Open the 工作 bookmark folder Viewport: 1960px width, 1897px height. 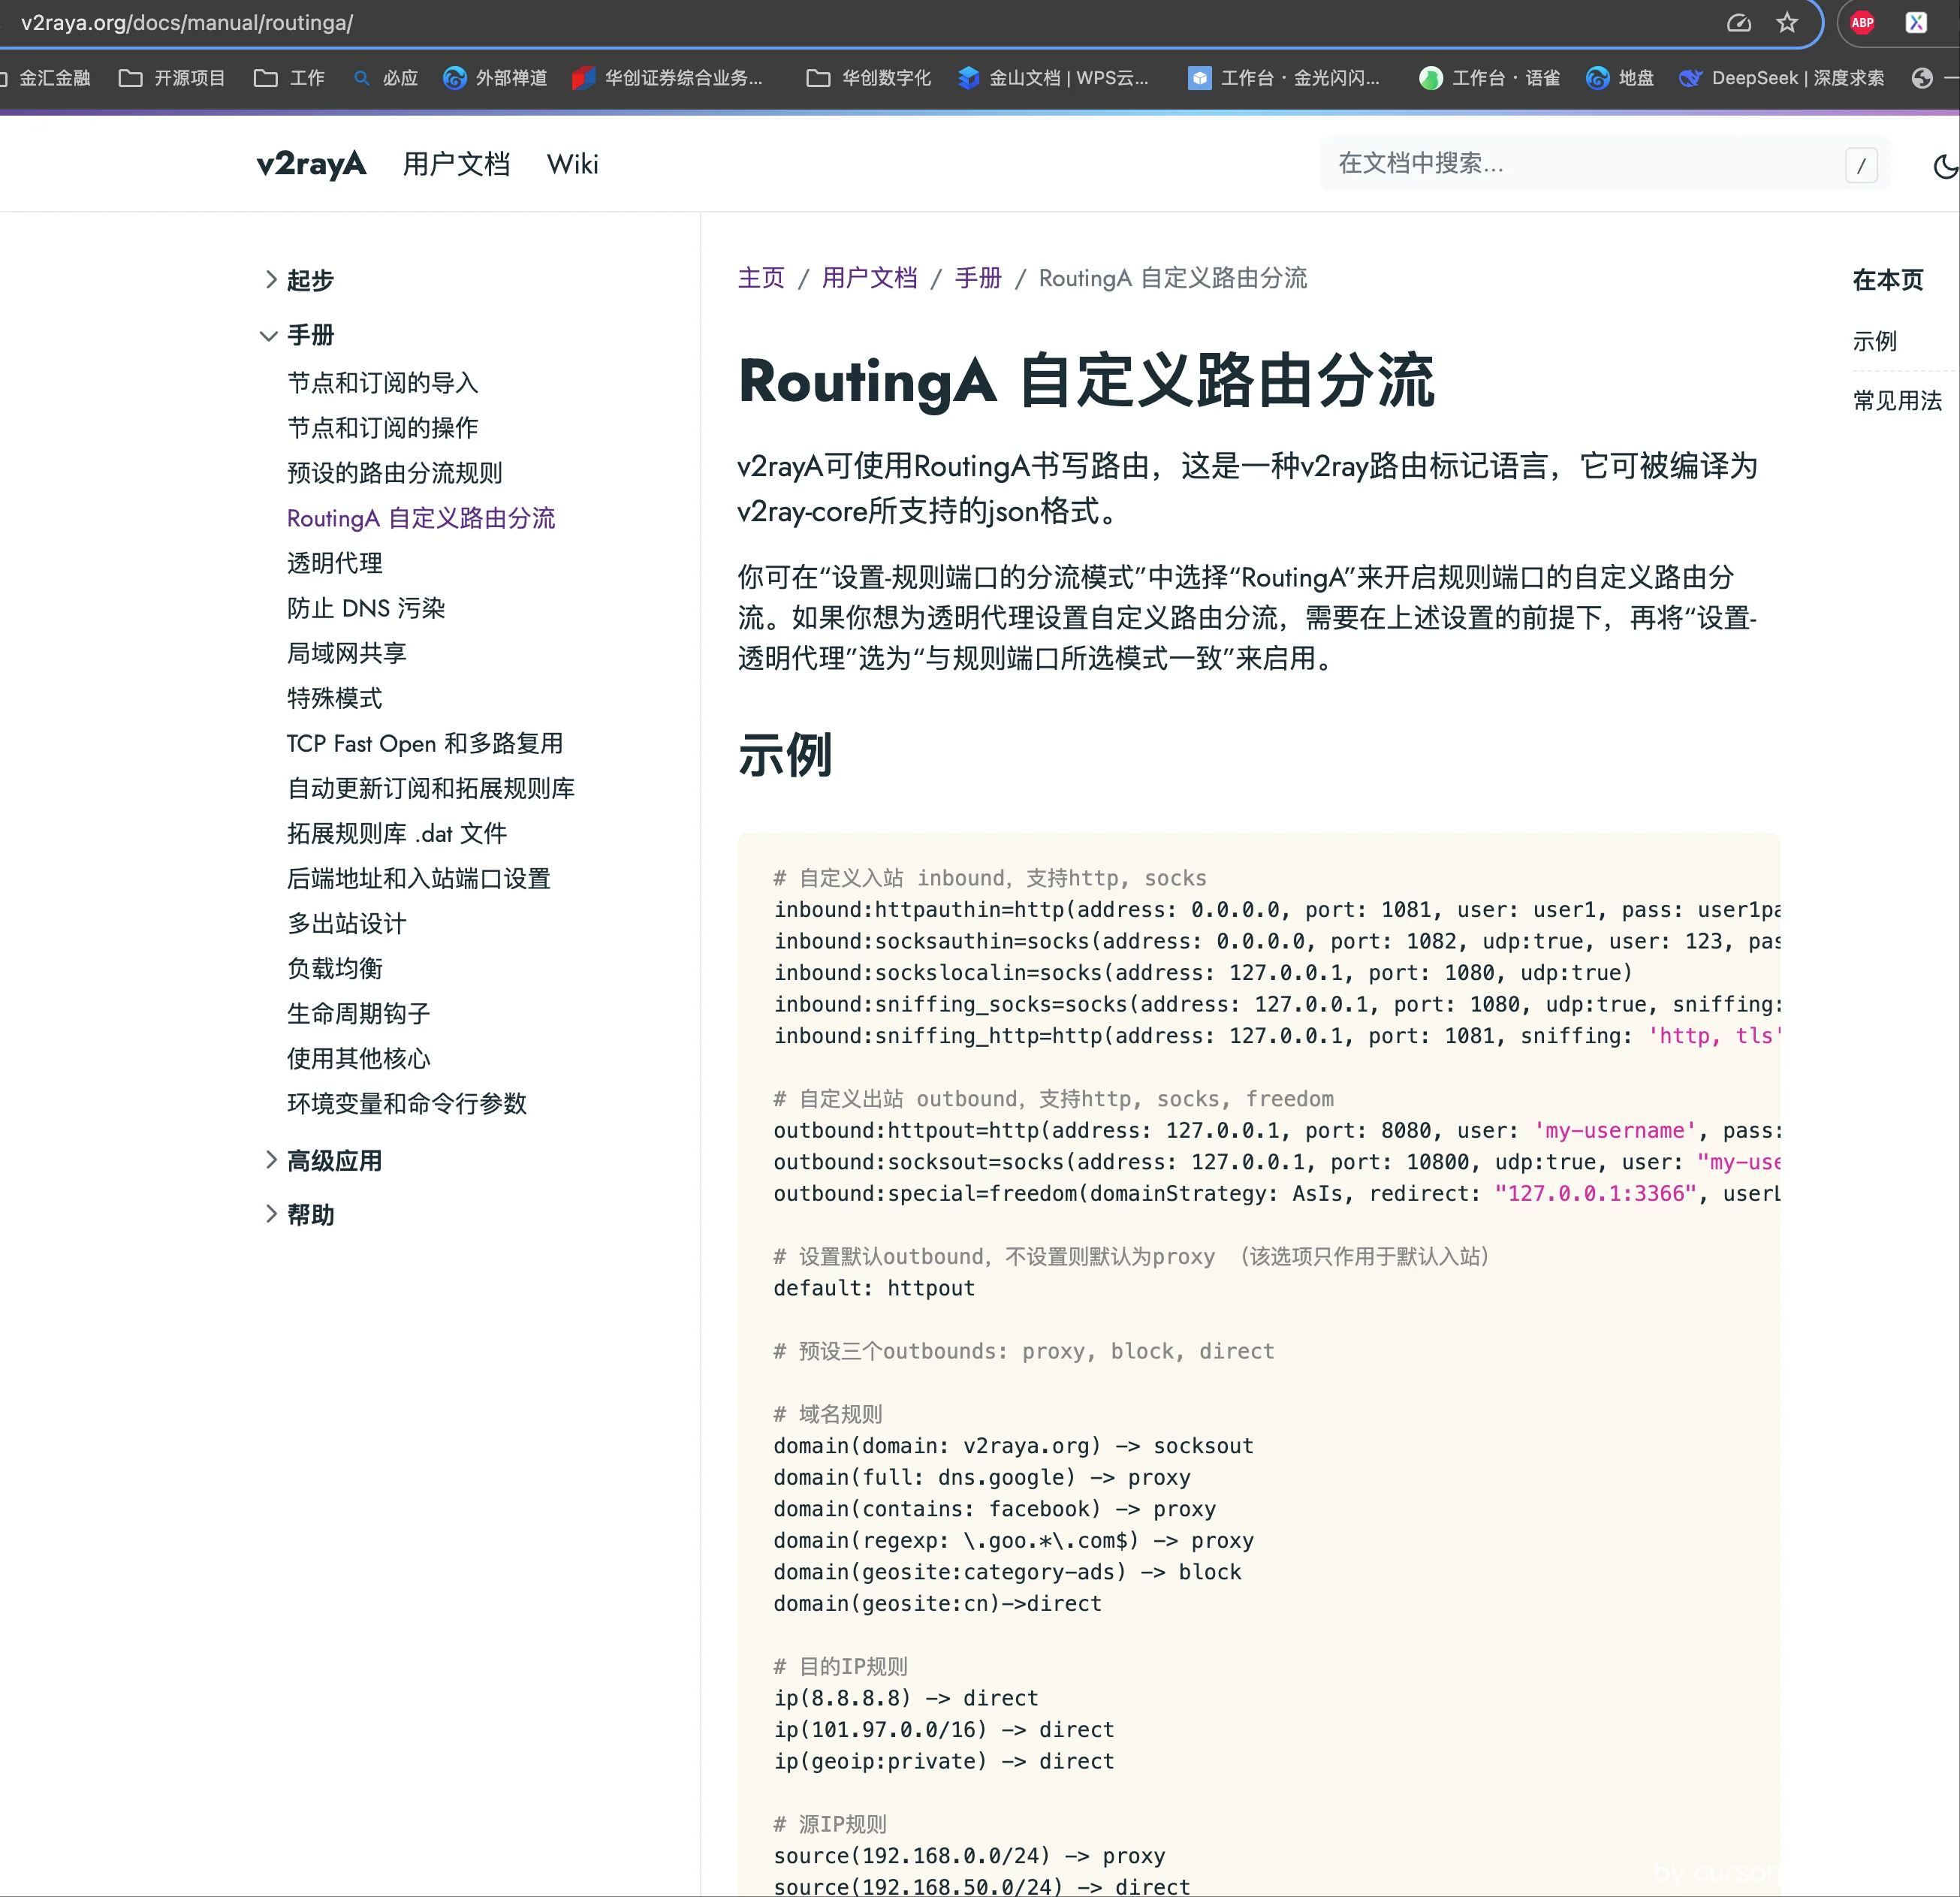[289, 78]
